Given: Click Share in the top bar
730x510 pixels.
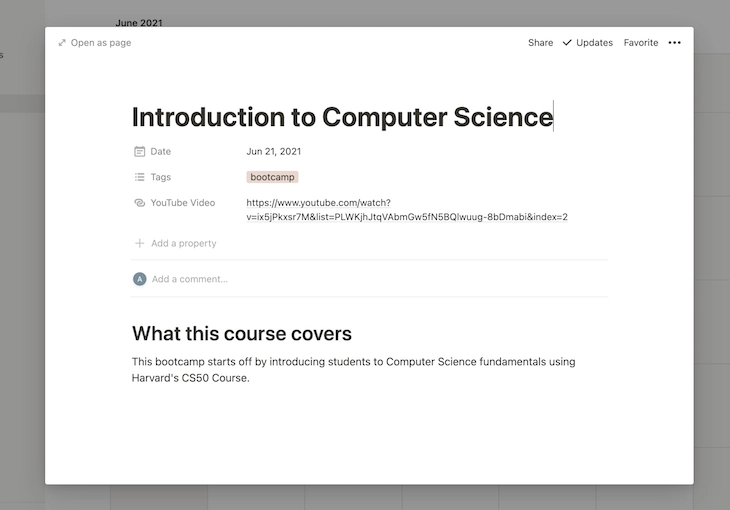Looking at the screenshot, I should point(540,43).
